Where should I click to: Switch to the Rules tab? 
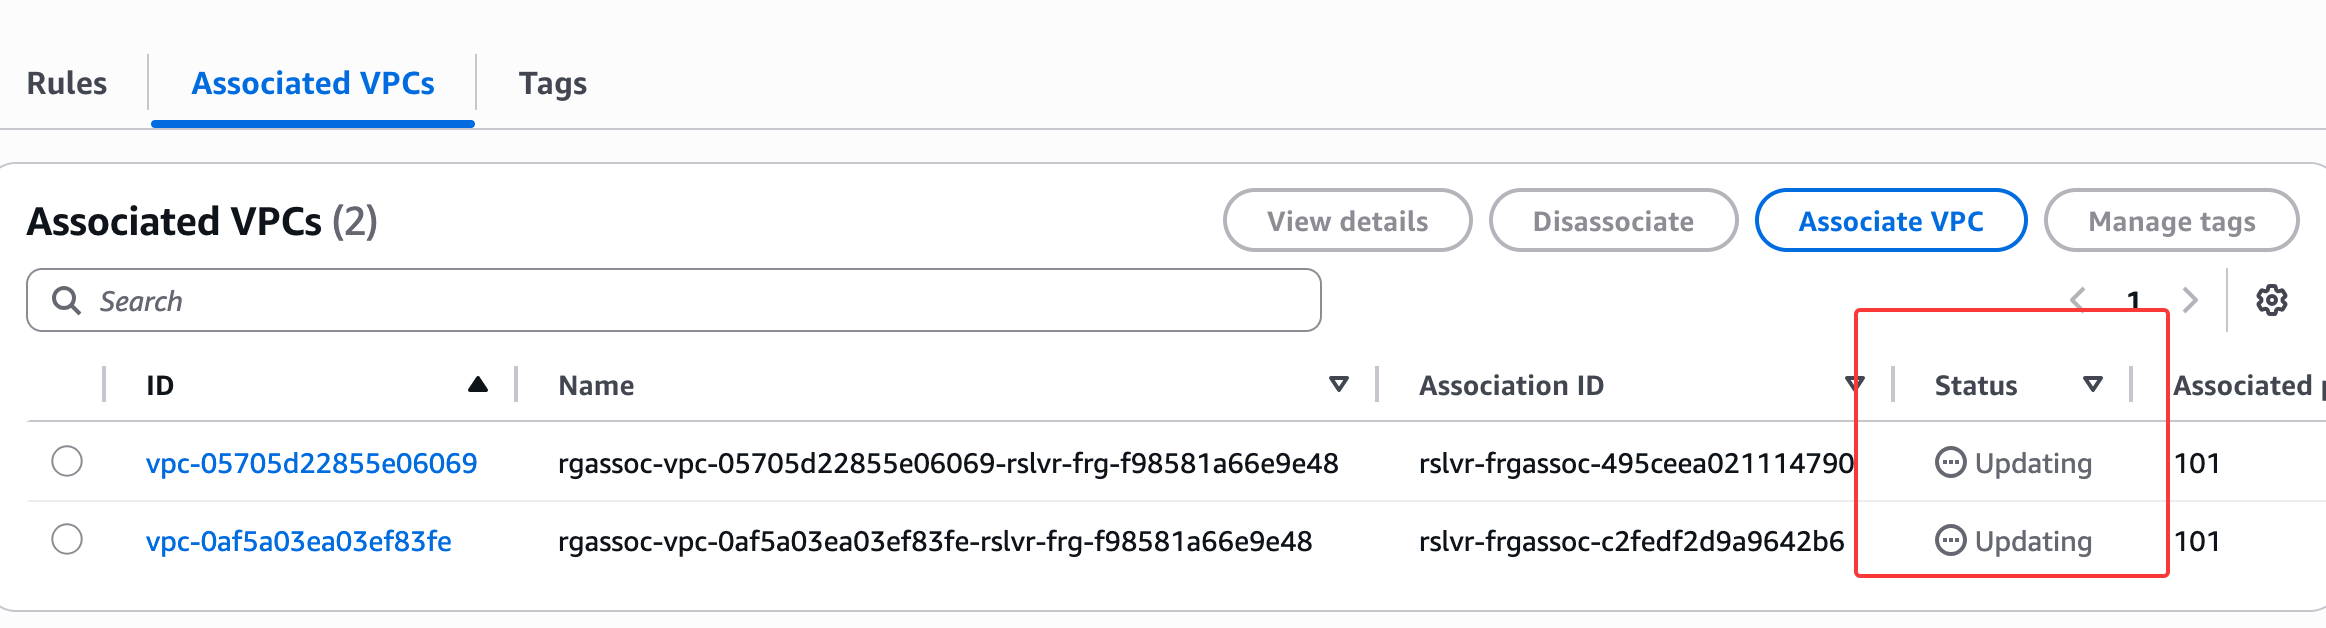tap(67, 83)
